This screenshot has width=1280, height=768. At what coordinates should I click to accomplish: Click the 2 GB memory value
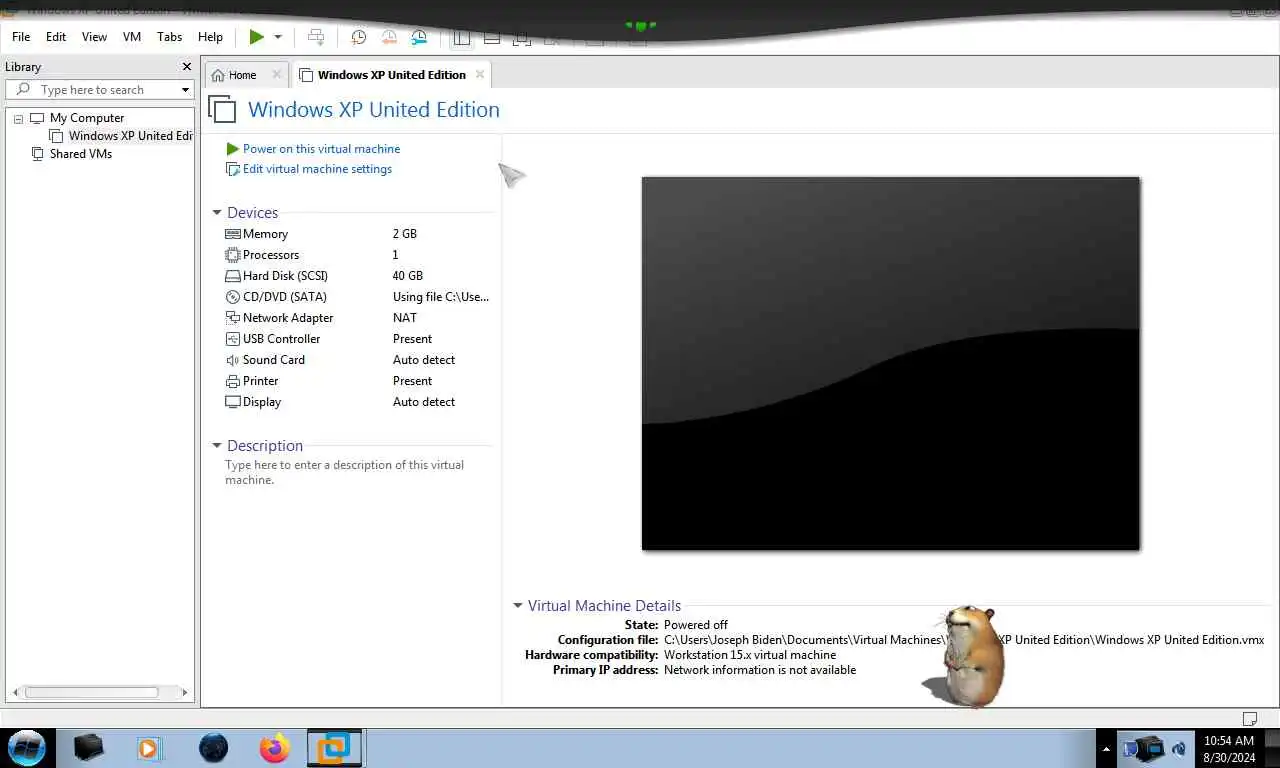[x=405, y=234]
